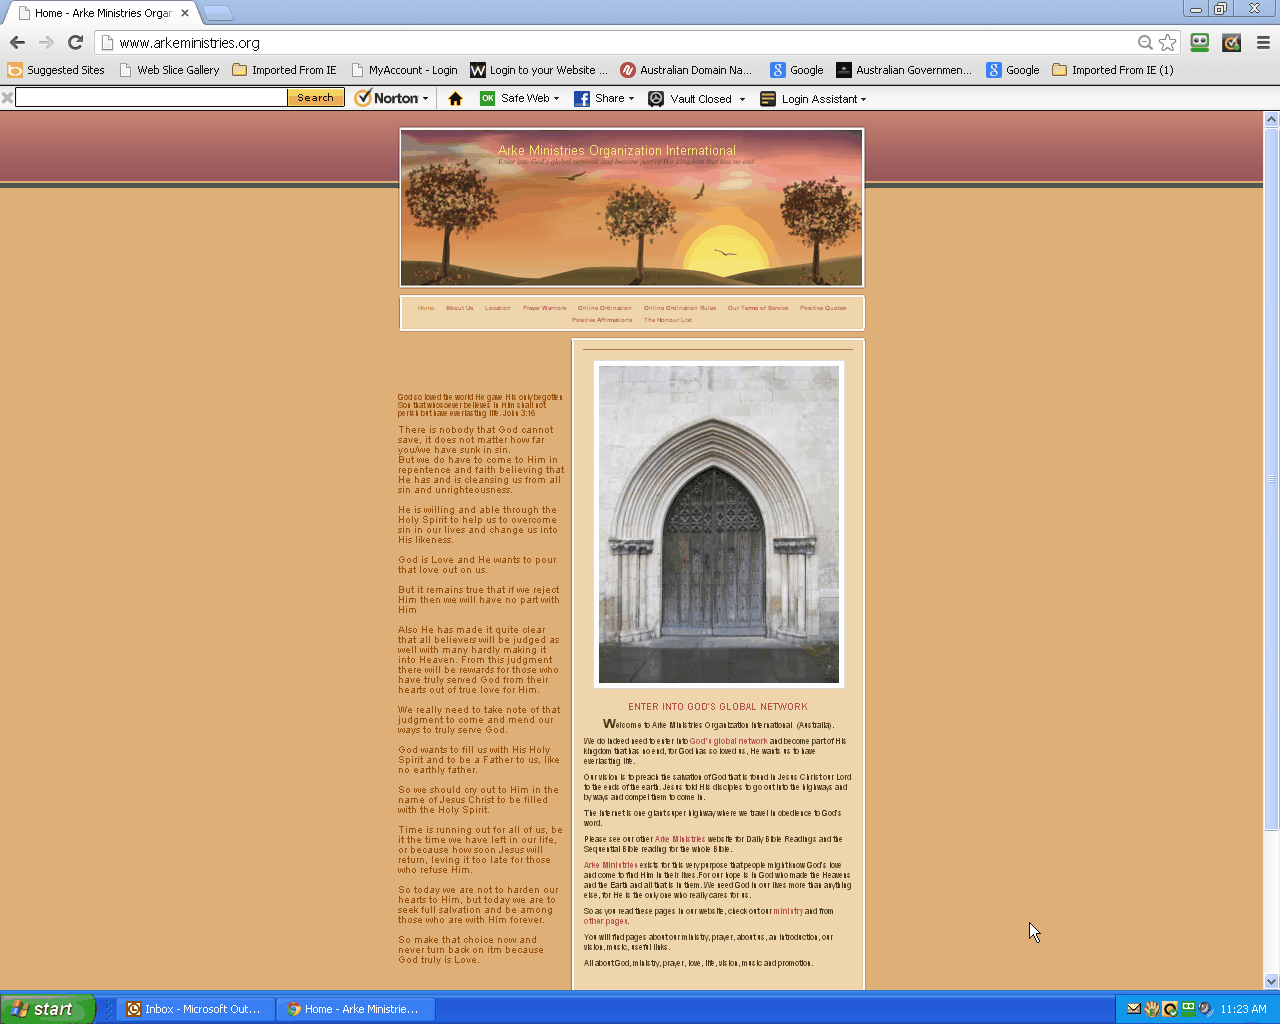Open Login to your Website bookmark

click(539, 70)
